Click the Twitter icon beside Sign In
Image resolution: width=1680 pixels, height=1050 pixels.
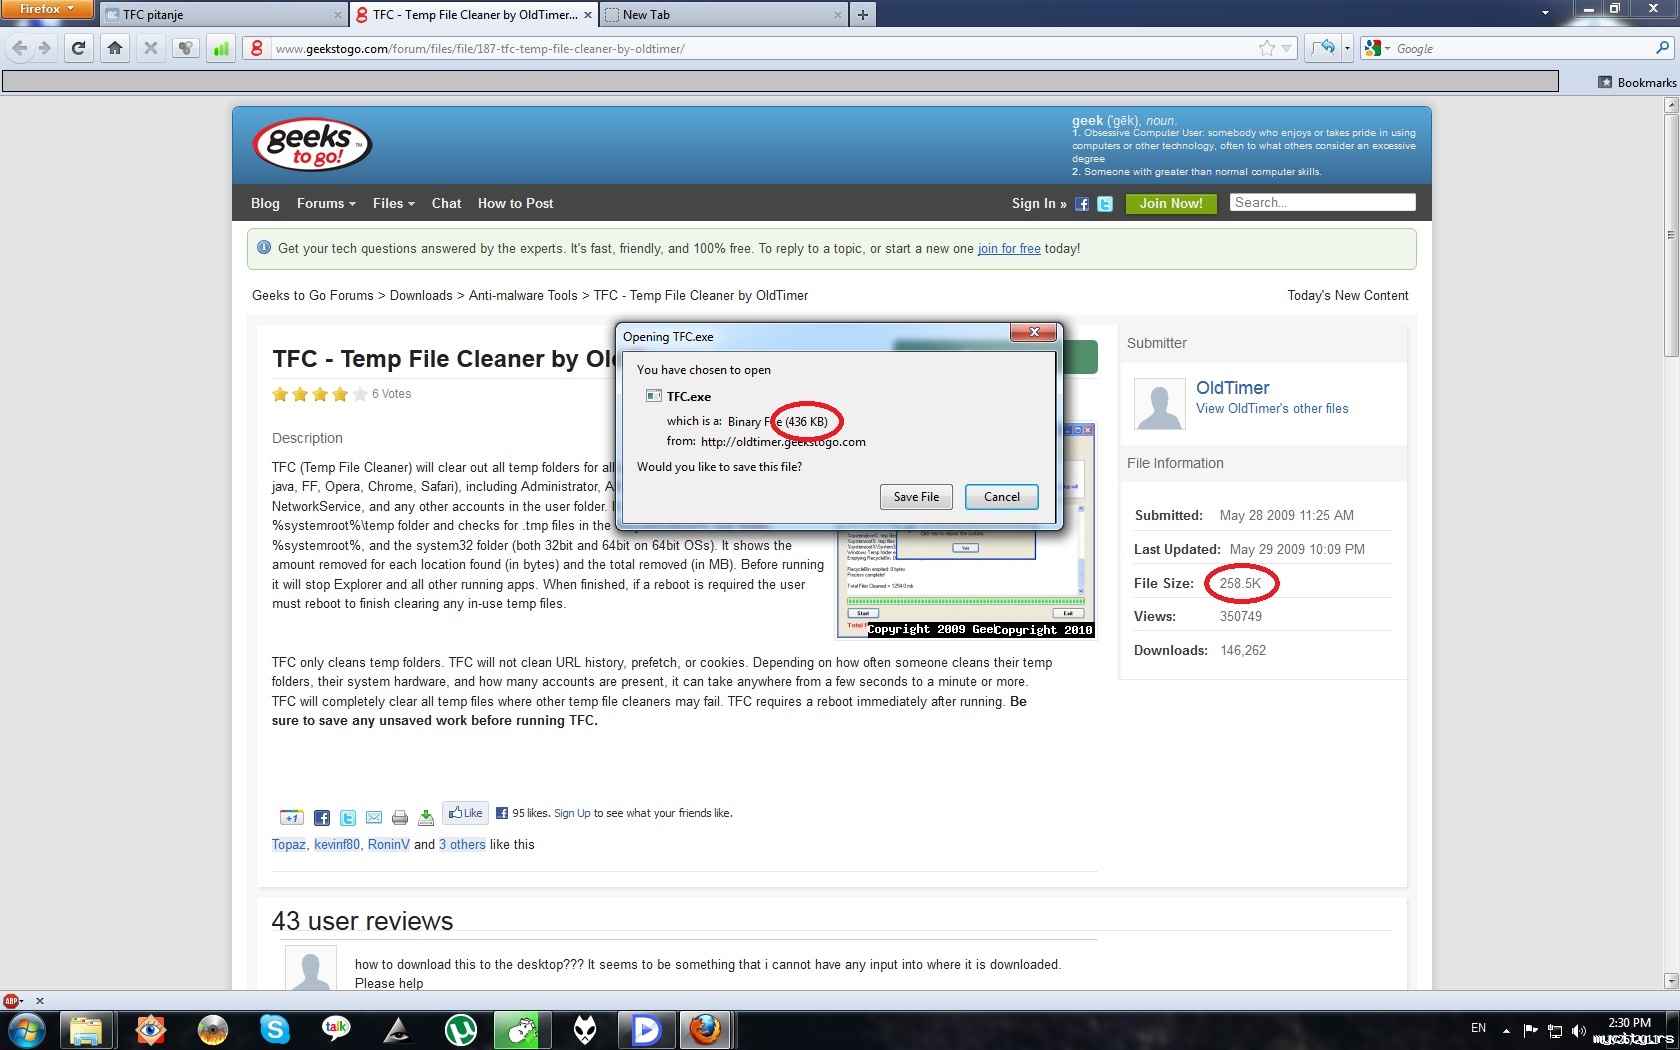click(x=1105, y=204)
